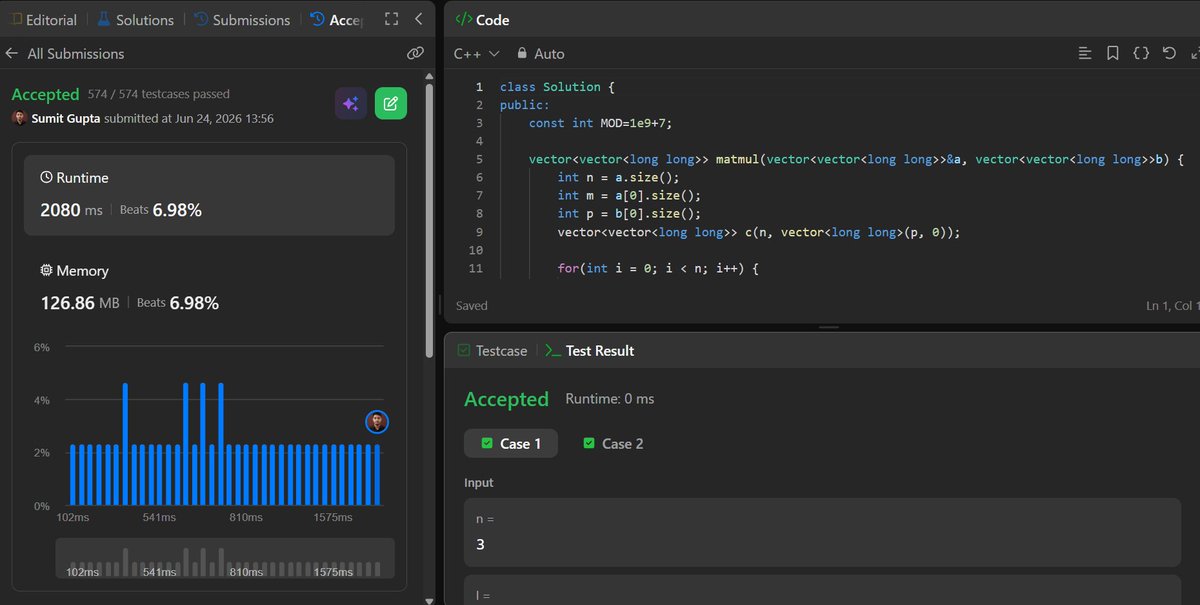Select the Accepted tab
The width and height of the screenshot is (1200, 605).
pos(336,19)
